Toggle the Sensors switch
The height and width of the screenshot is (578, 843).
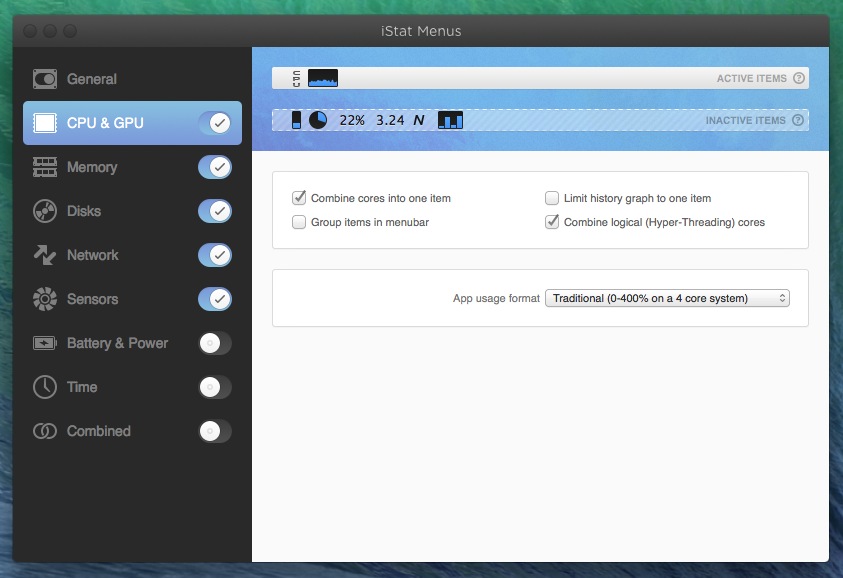215,299
